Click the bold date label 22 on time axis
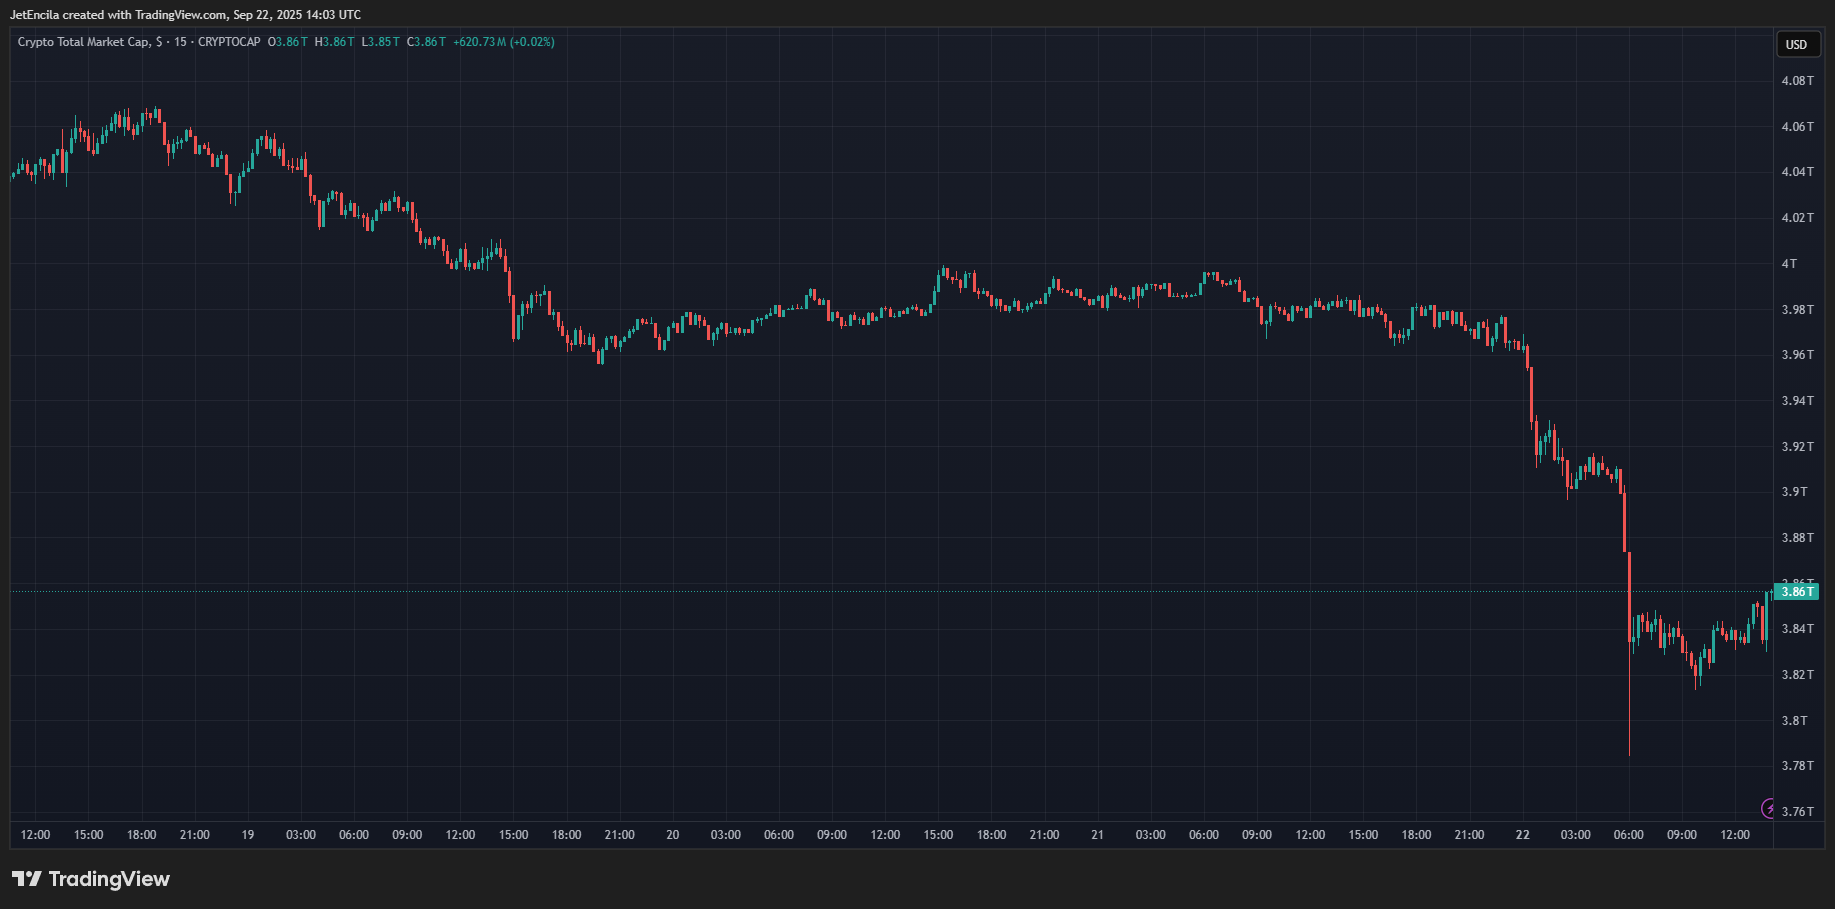This screenshot has height=909, width=1835. 1522,835
